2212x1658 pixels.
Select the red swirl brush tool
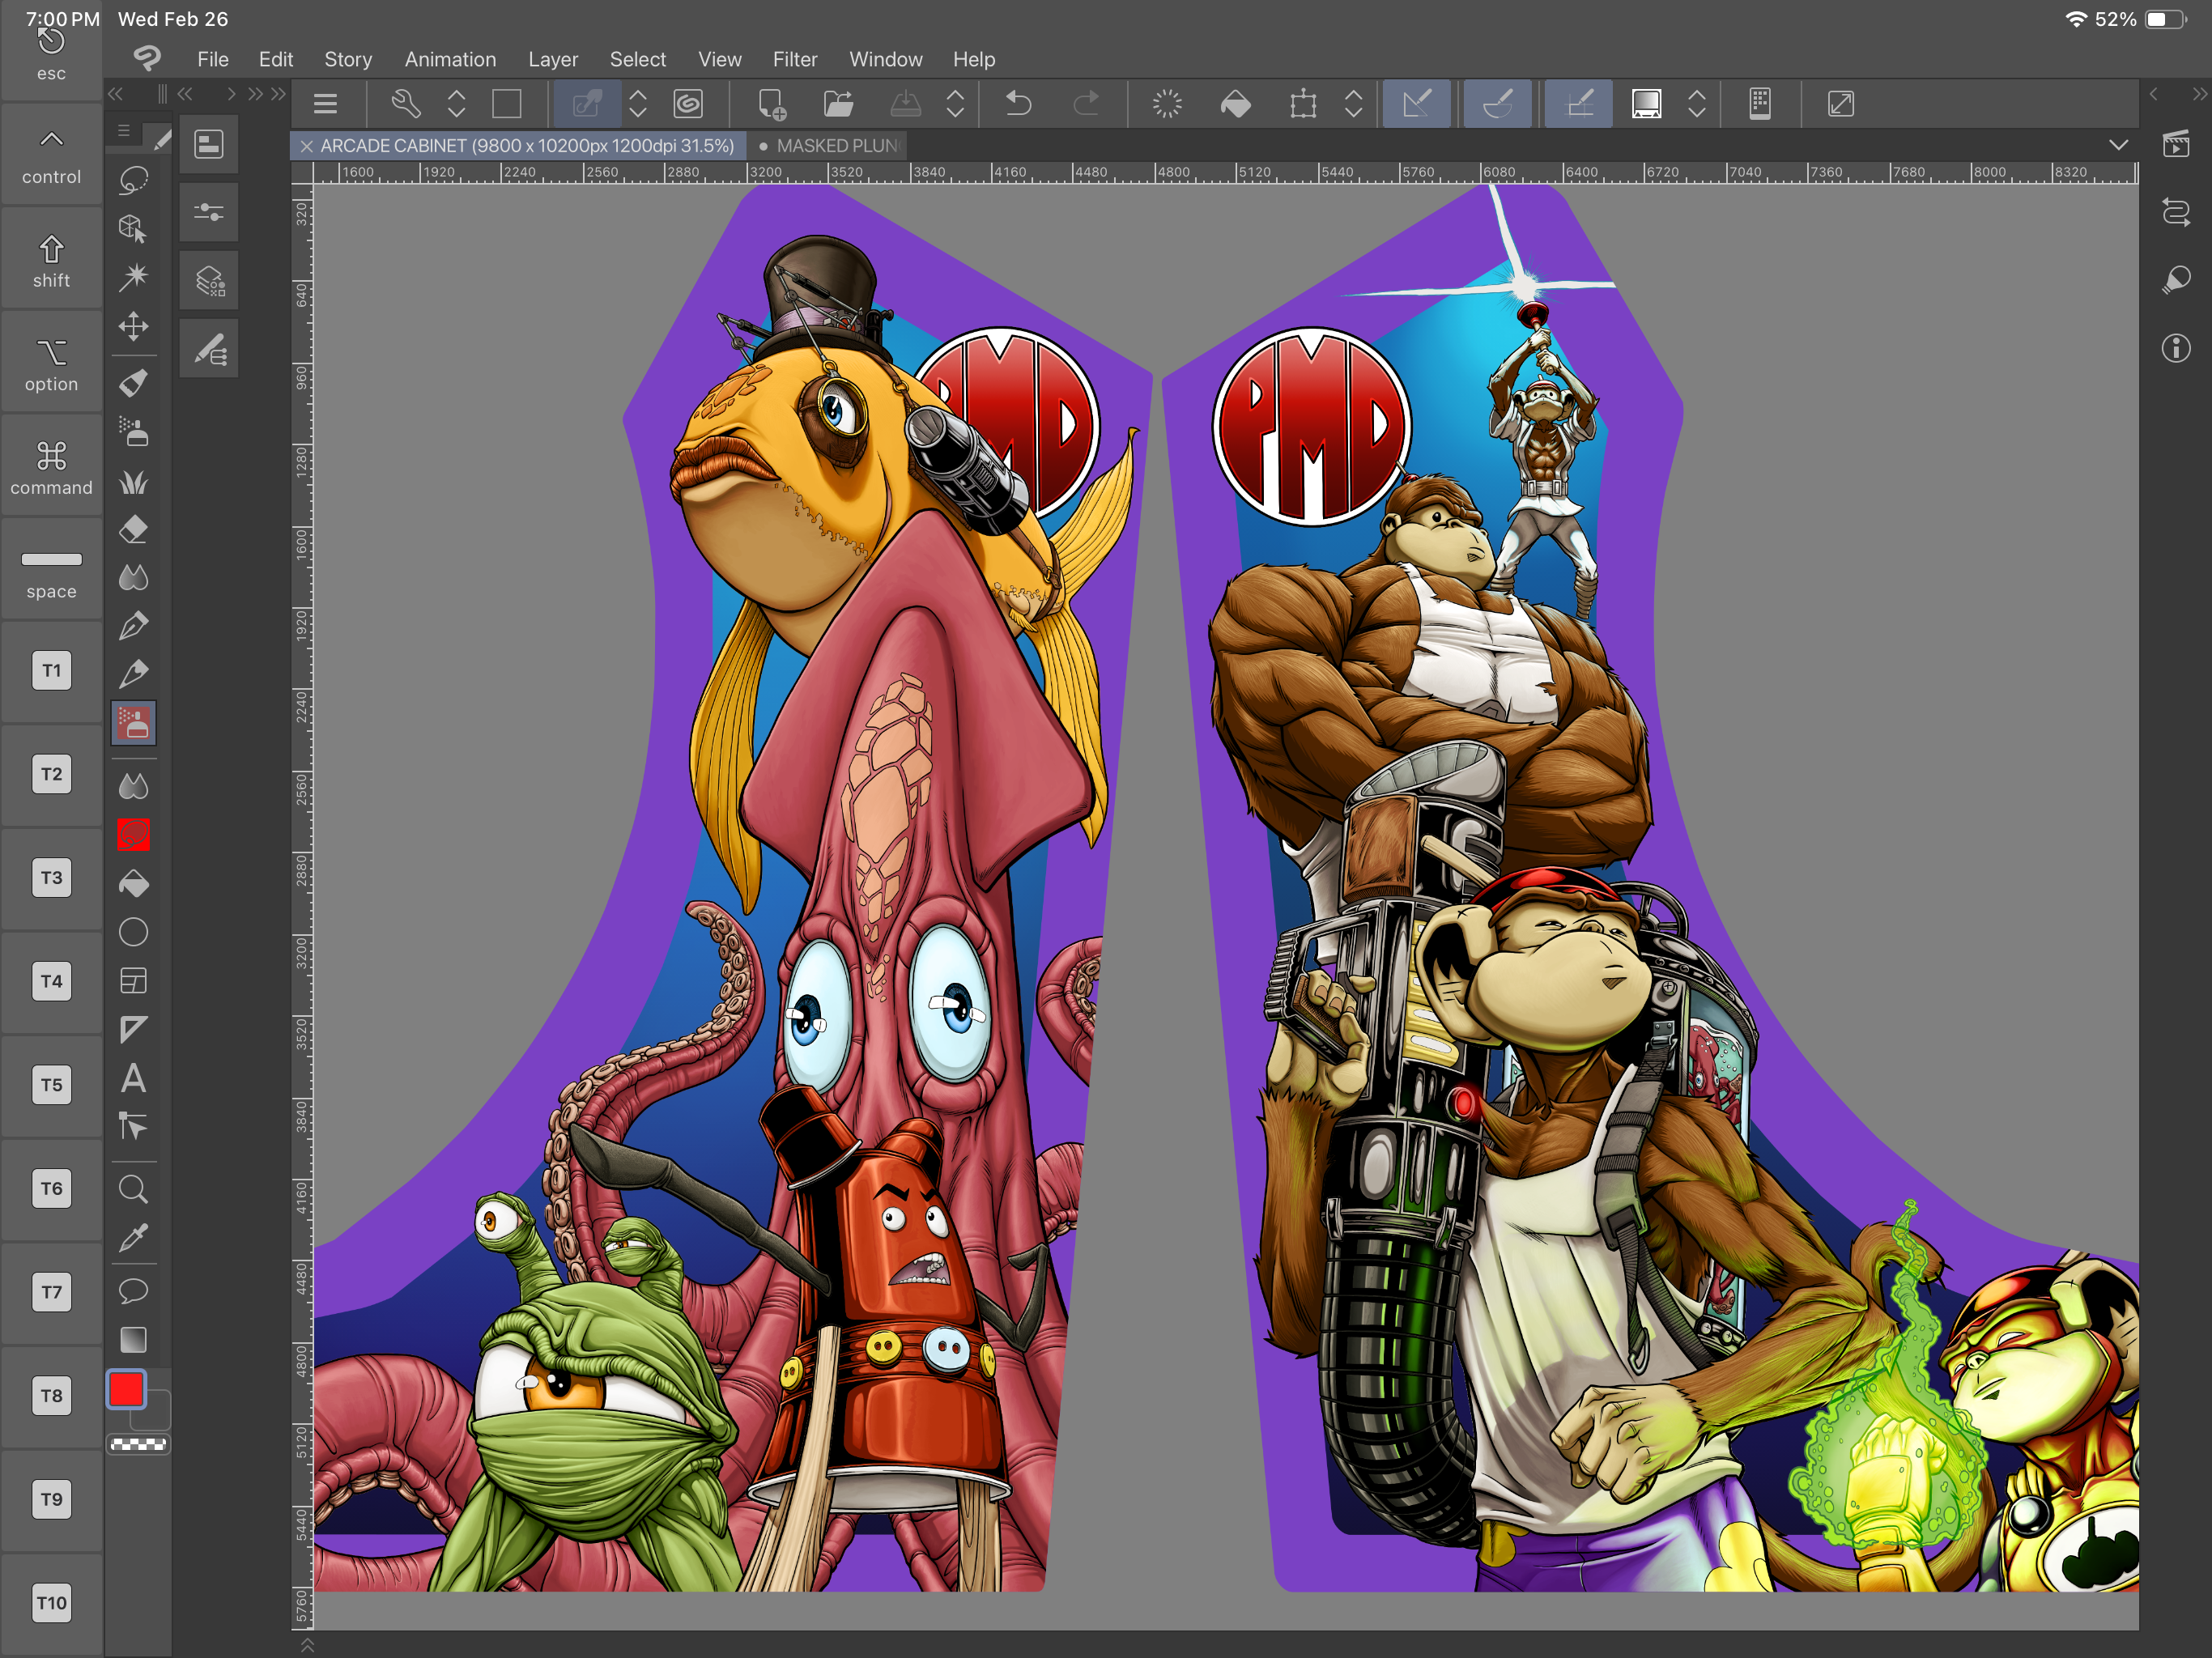133,834
